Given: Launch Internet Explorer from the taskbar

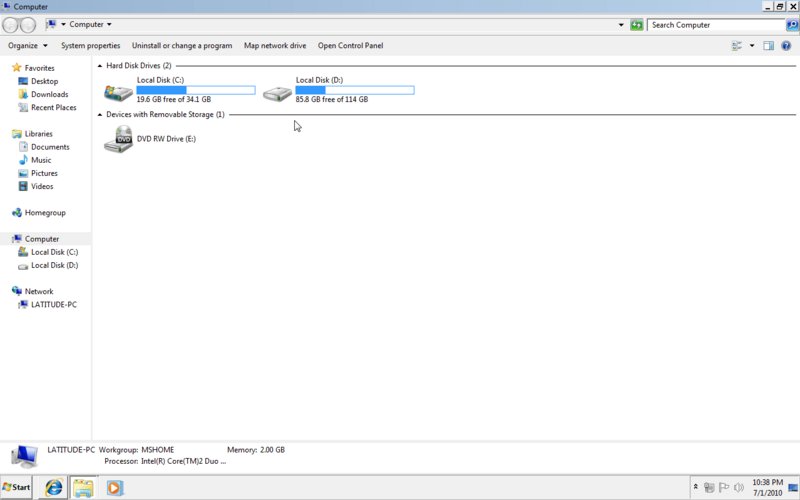Looking at the screenshot, I should point(53,488).
